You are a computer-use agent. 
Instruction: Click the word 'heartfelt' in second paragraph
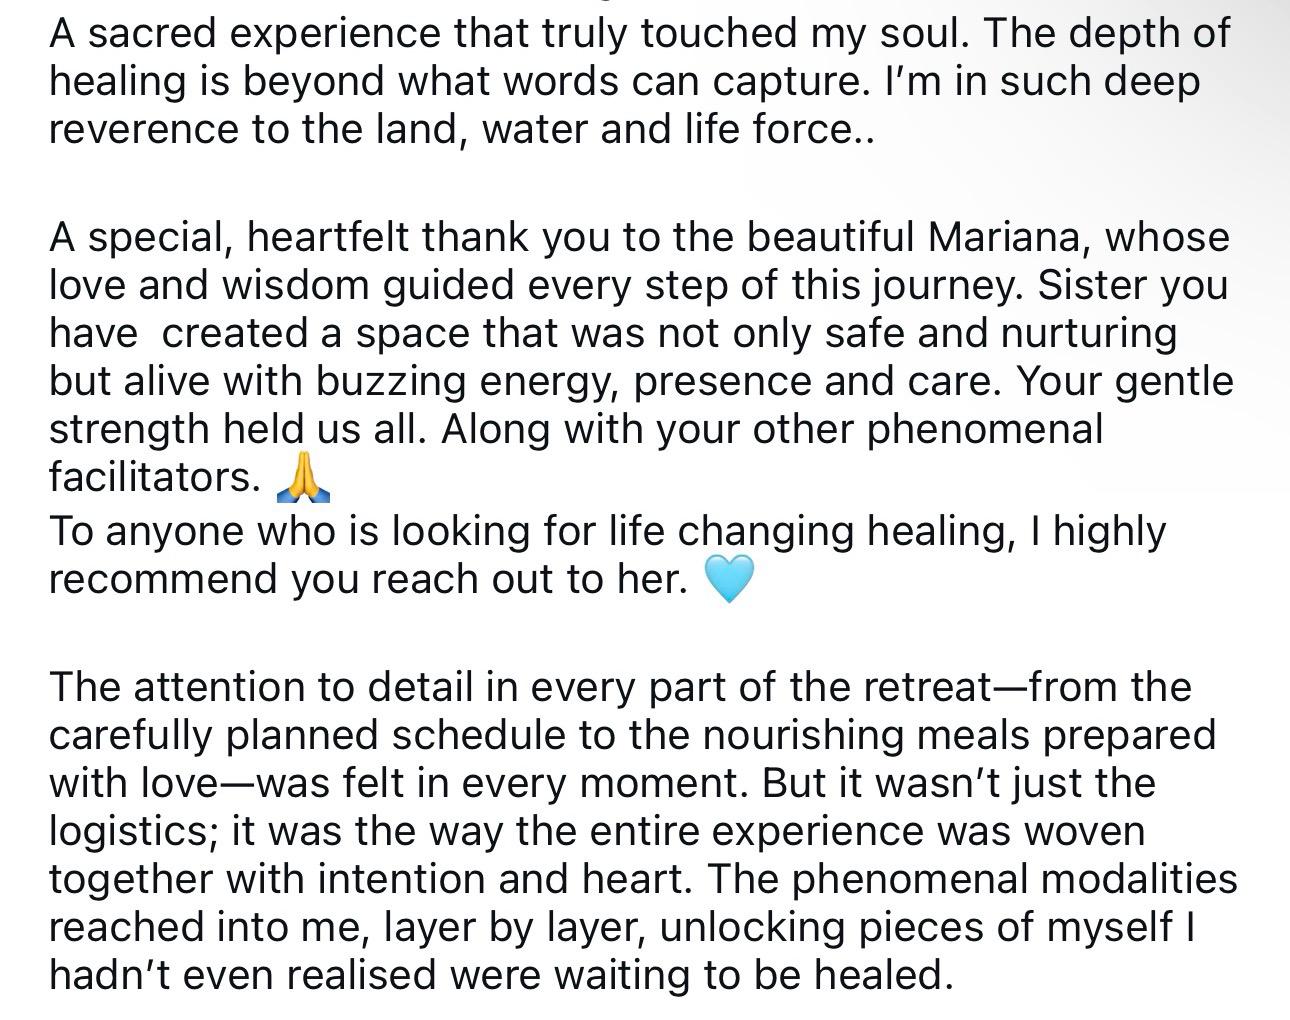coord(328,237)
